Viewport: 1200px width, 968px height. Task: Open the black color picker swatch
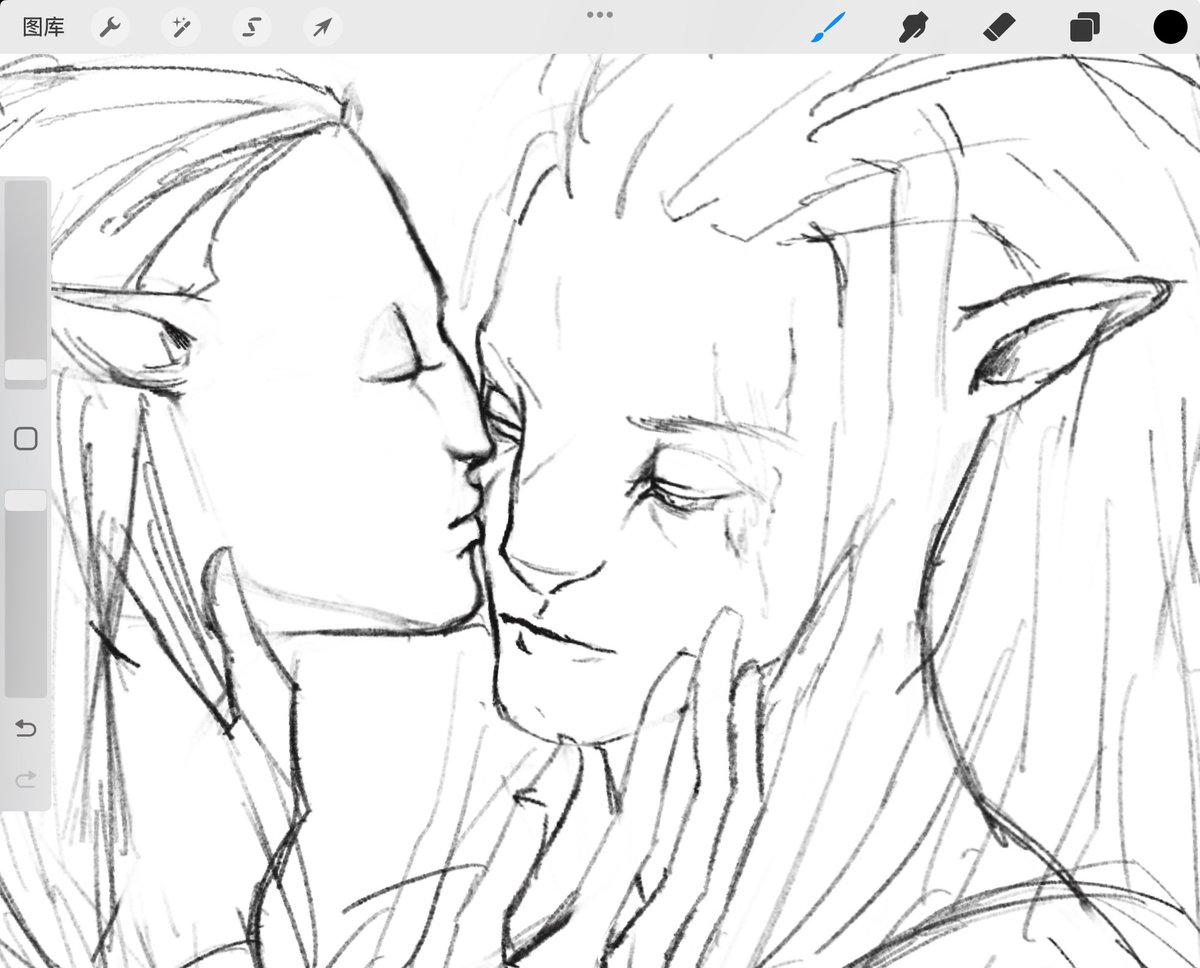1170,27
